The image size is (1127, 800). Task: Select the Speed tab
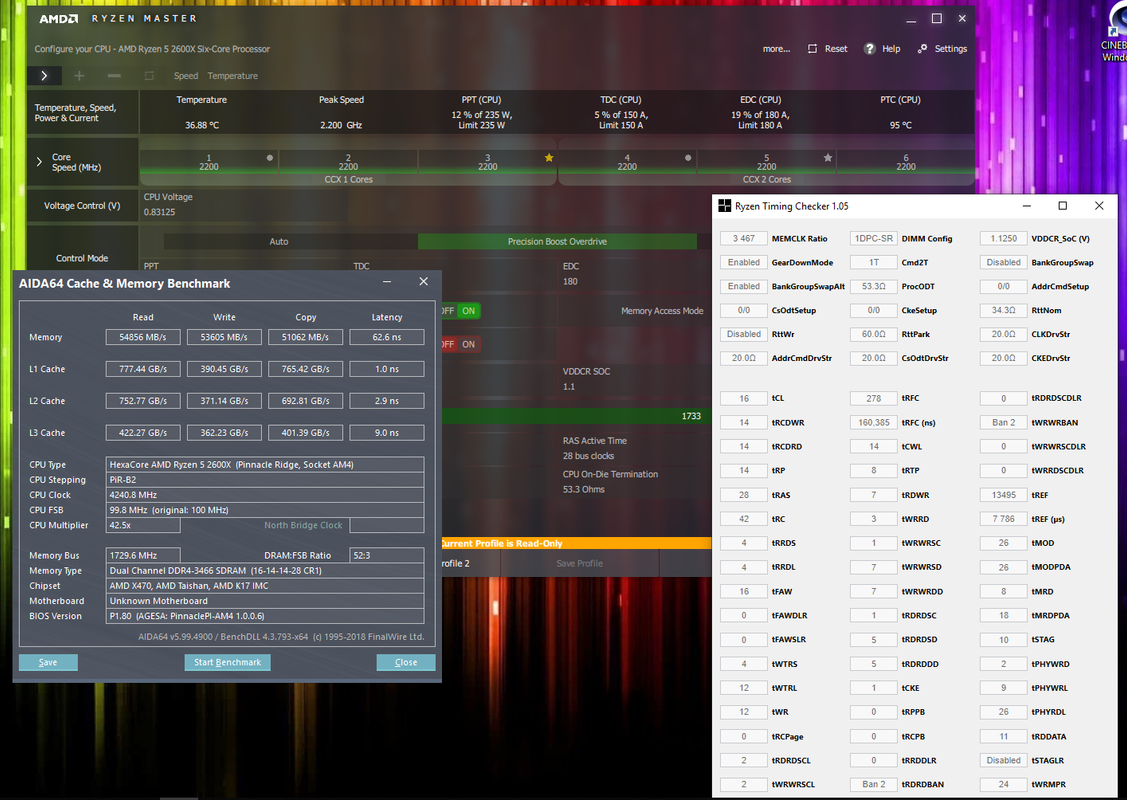(185, 75)
